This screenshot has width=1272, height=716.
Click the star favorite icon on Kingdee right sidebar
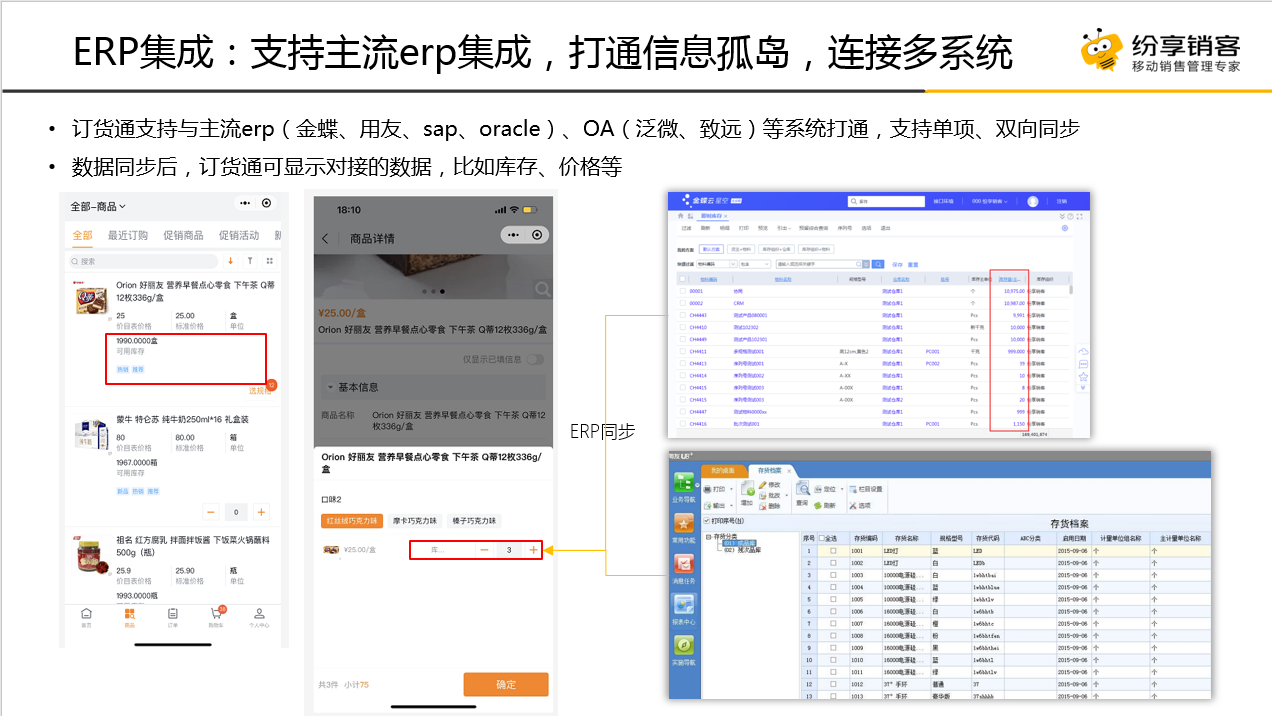pos(1083,376)
